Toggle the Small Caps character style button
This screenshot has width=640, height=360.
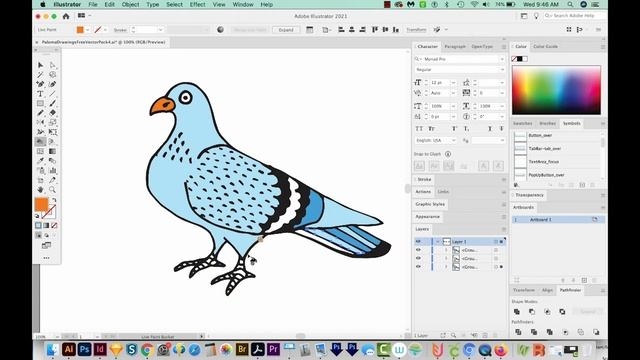tap(431, 129)
